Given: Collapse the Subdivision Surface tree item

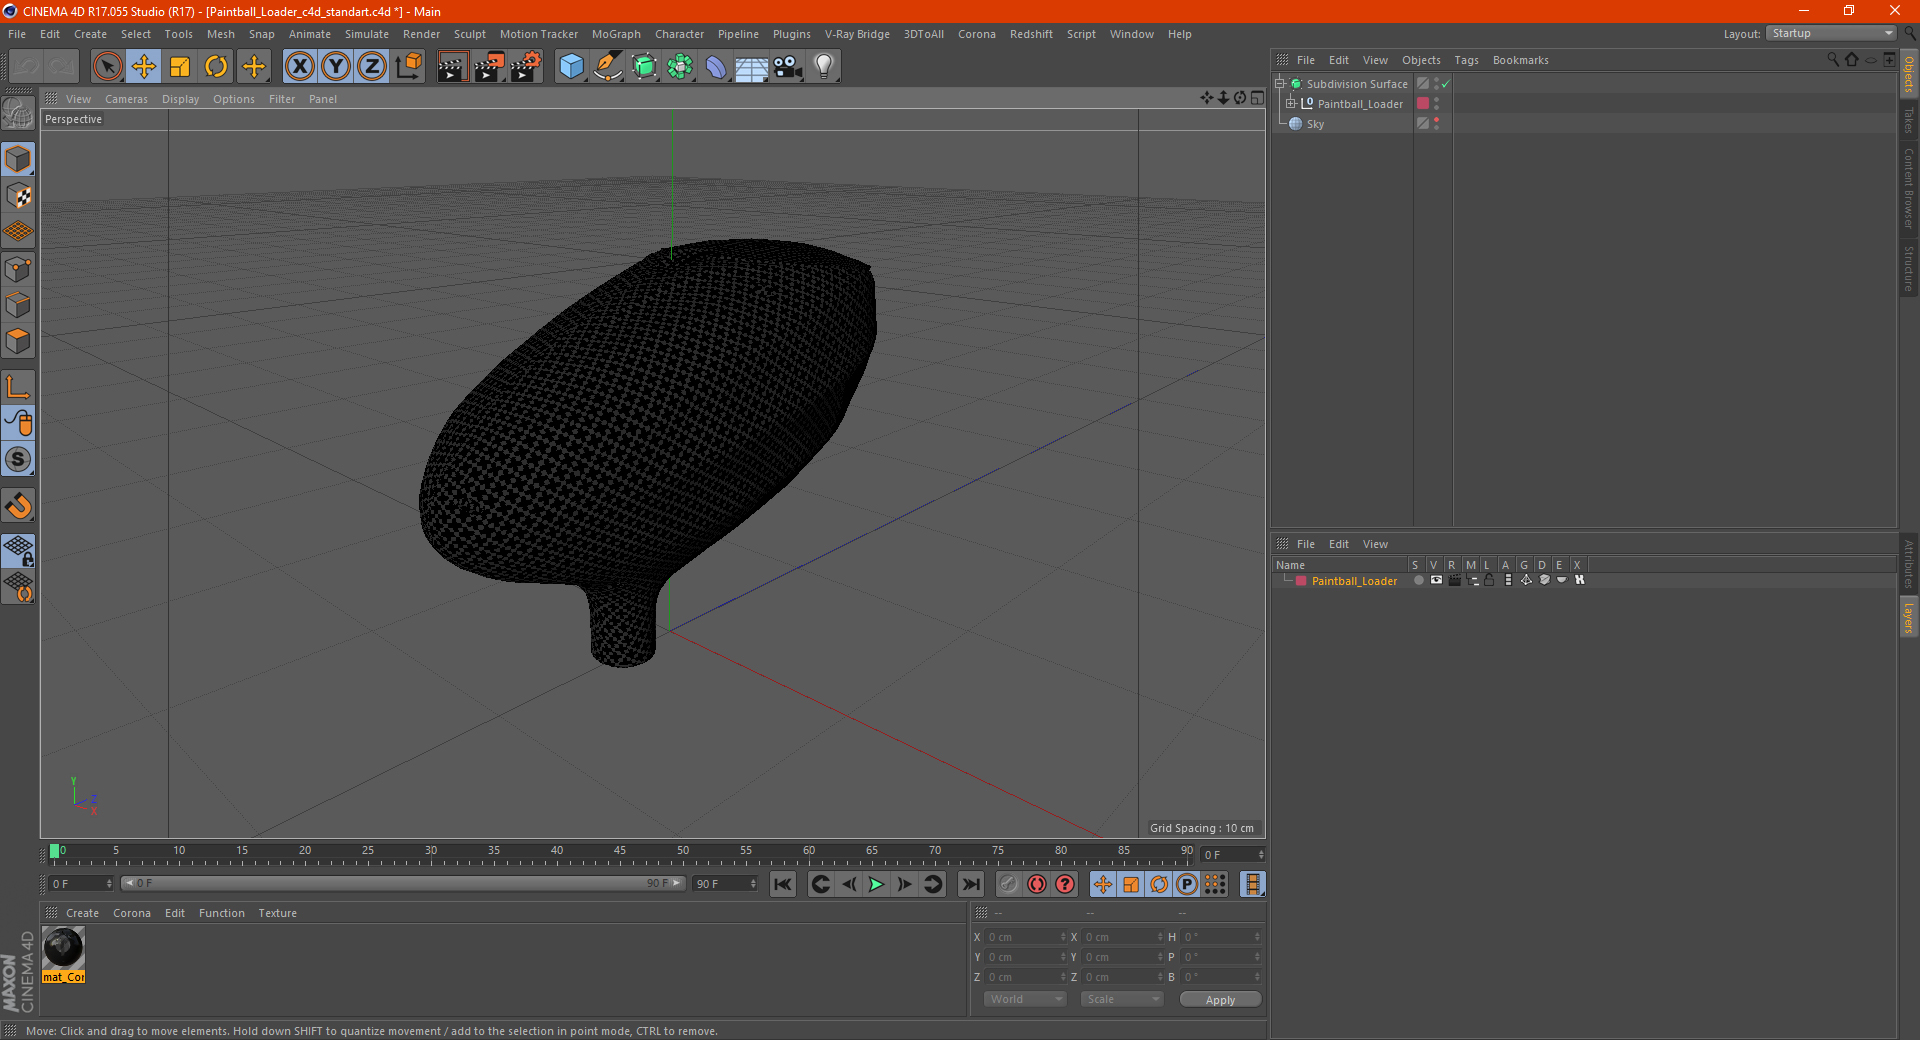Looking at the screenshot, I should click(x=1280, y=84).
